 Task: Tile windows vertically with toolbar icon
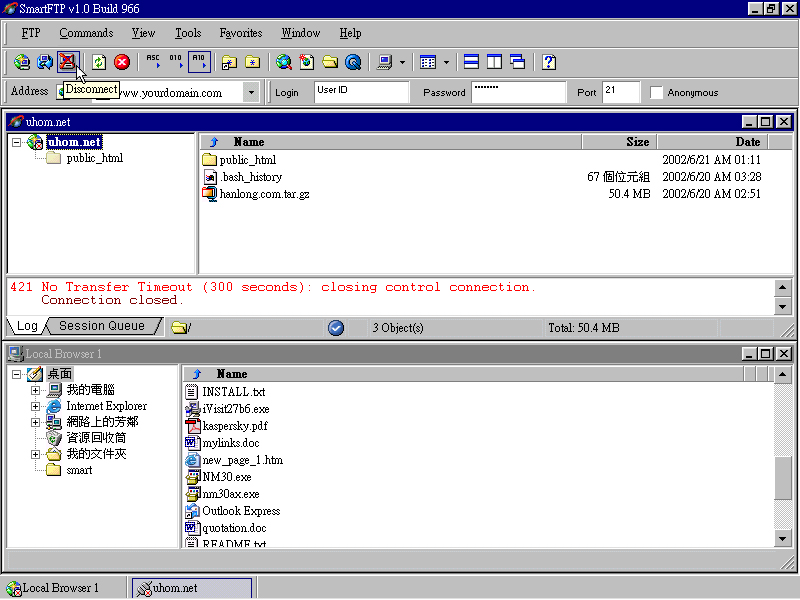point(494,62)
